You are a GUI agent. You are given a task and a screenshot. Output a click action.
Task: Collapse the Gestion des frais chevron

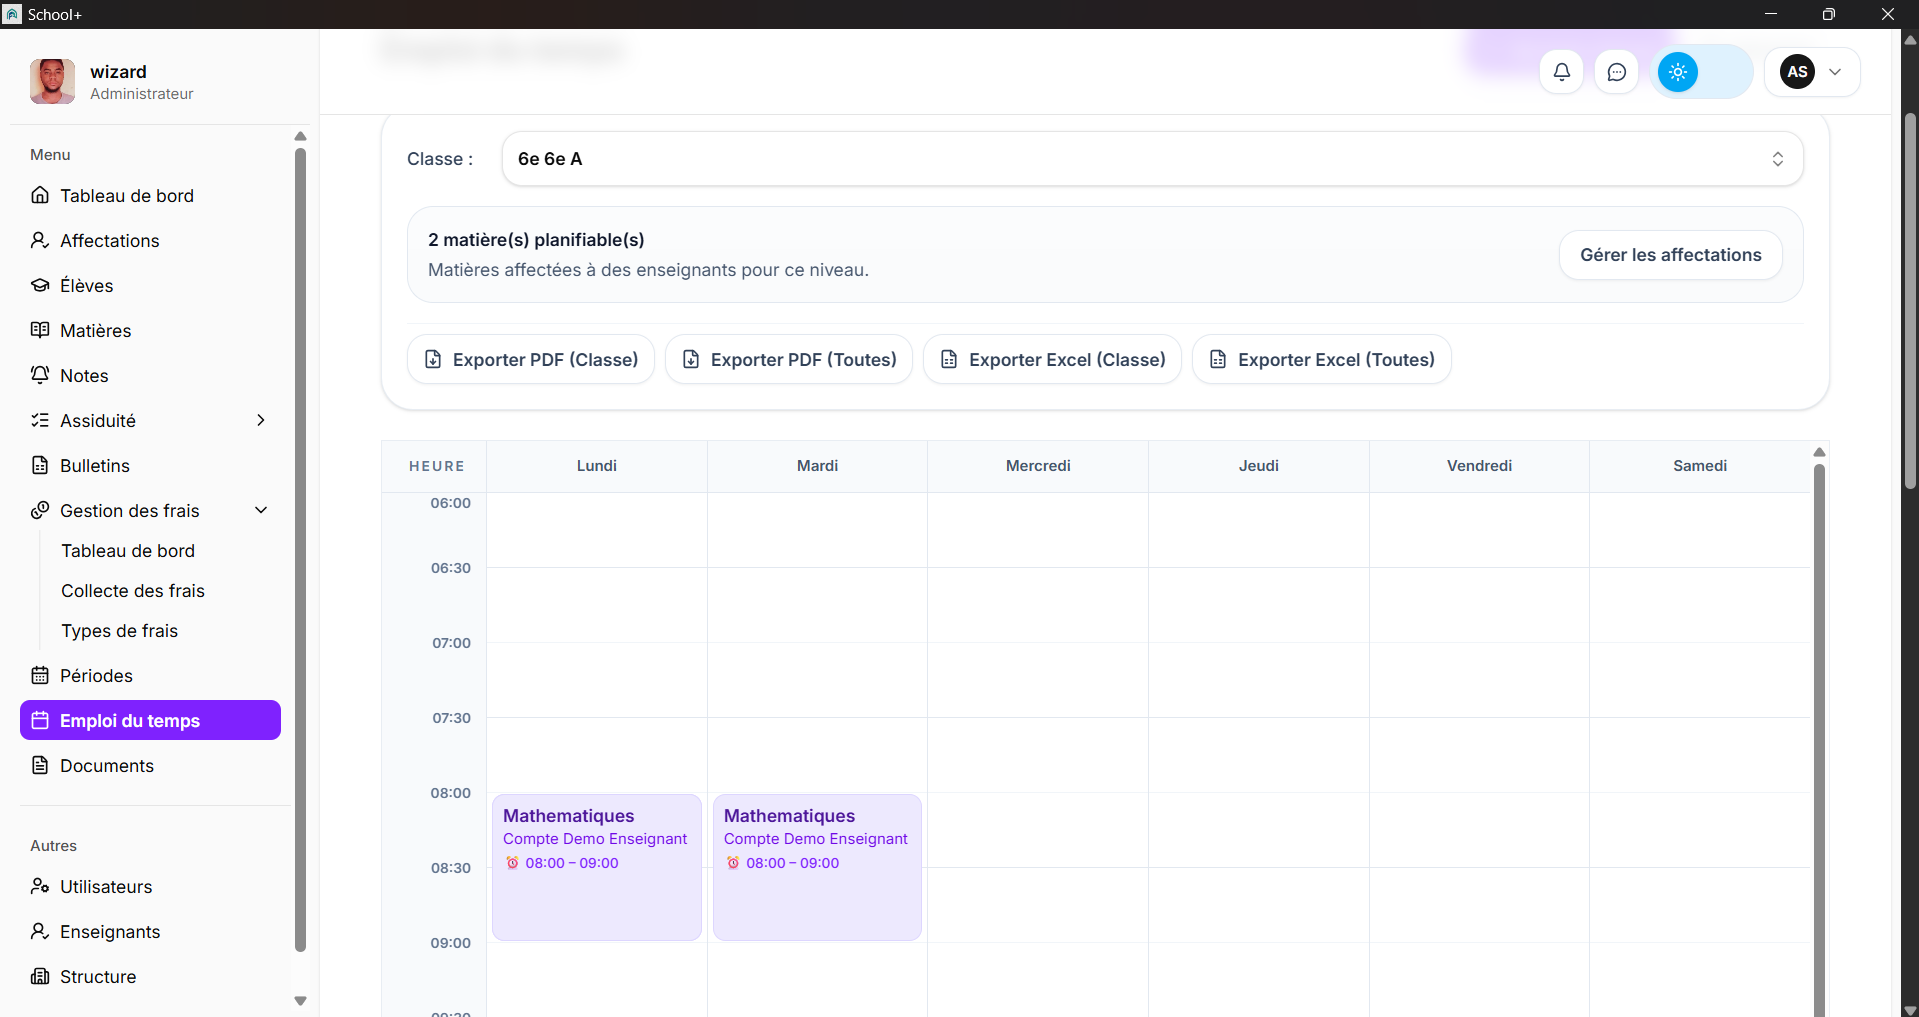261,510
